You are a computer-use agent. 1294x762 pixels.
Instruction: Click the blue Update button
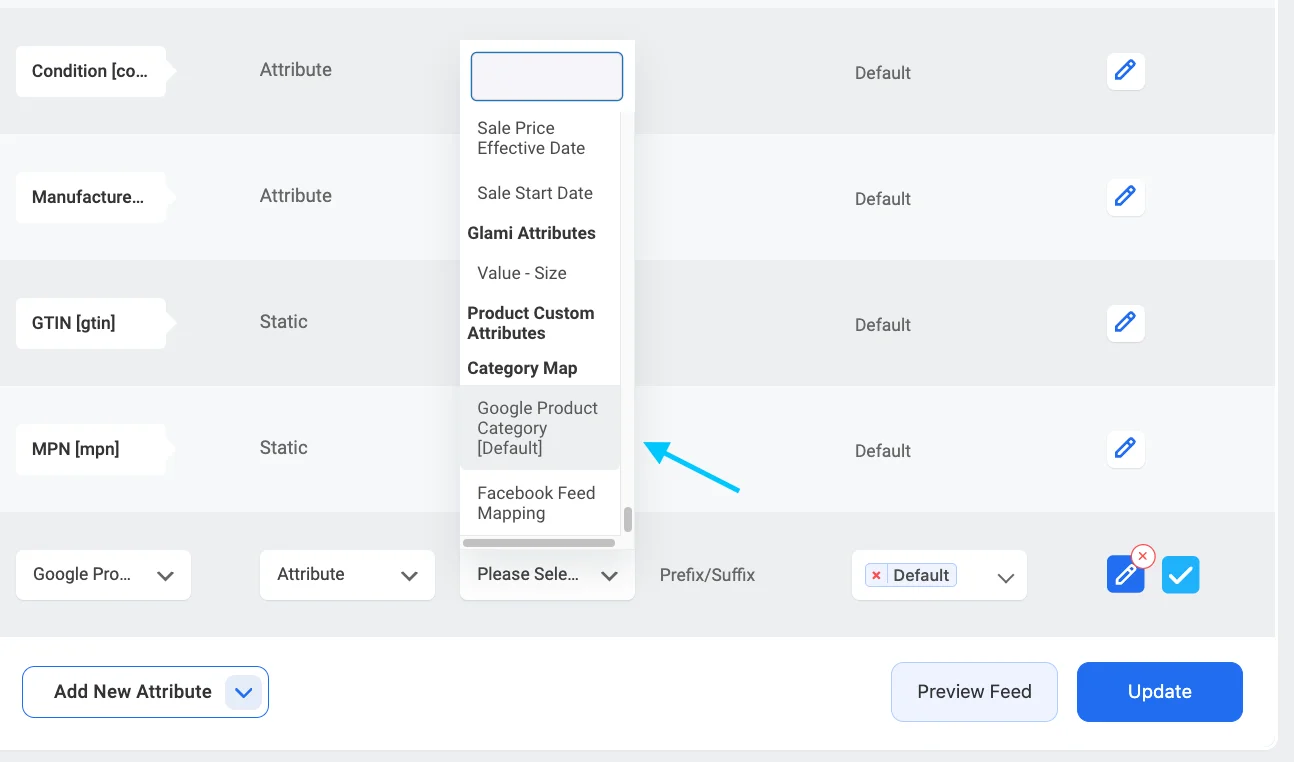click(x=1160, y=692)
